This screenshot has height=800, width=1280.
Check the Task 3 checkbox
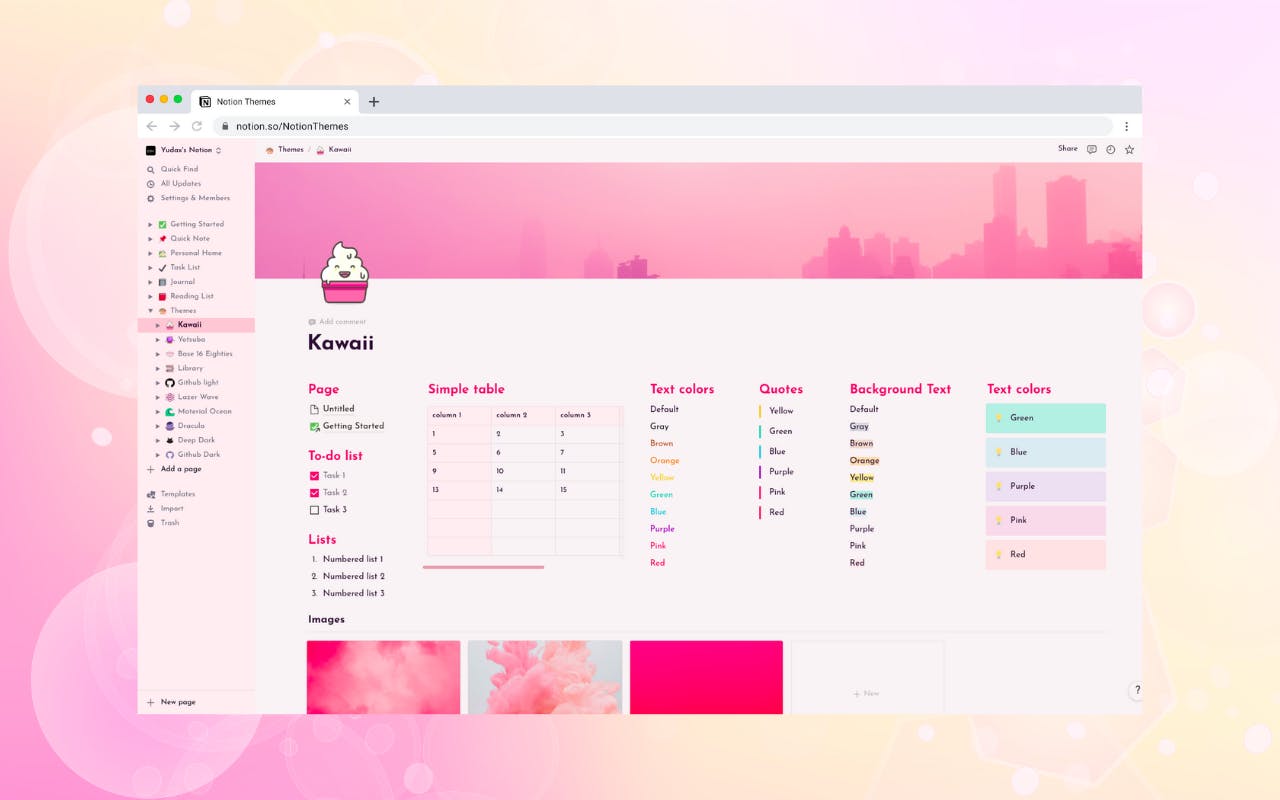tap(315, 510)
